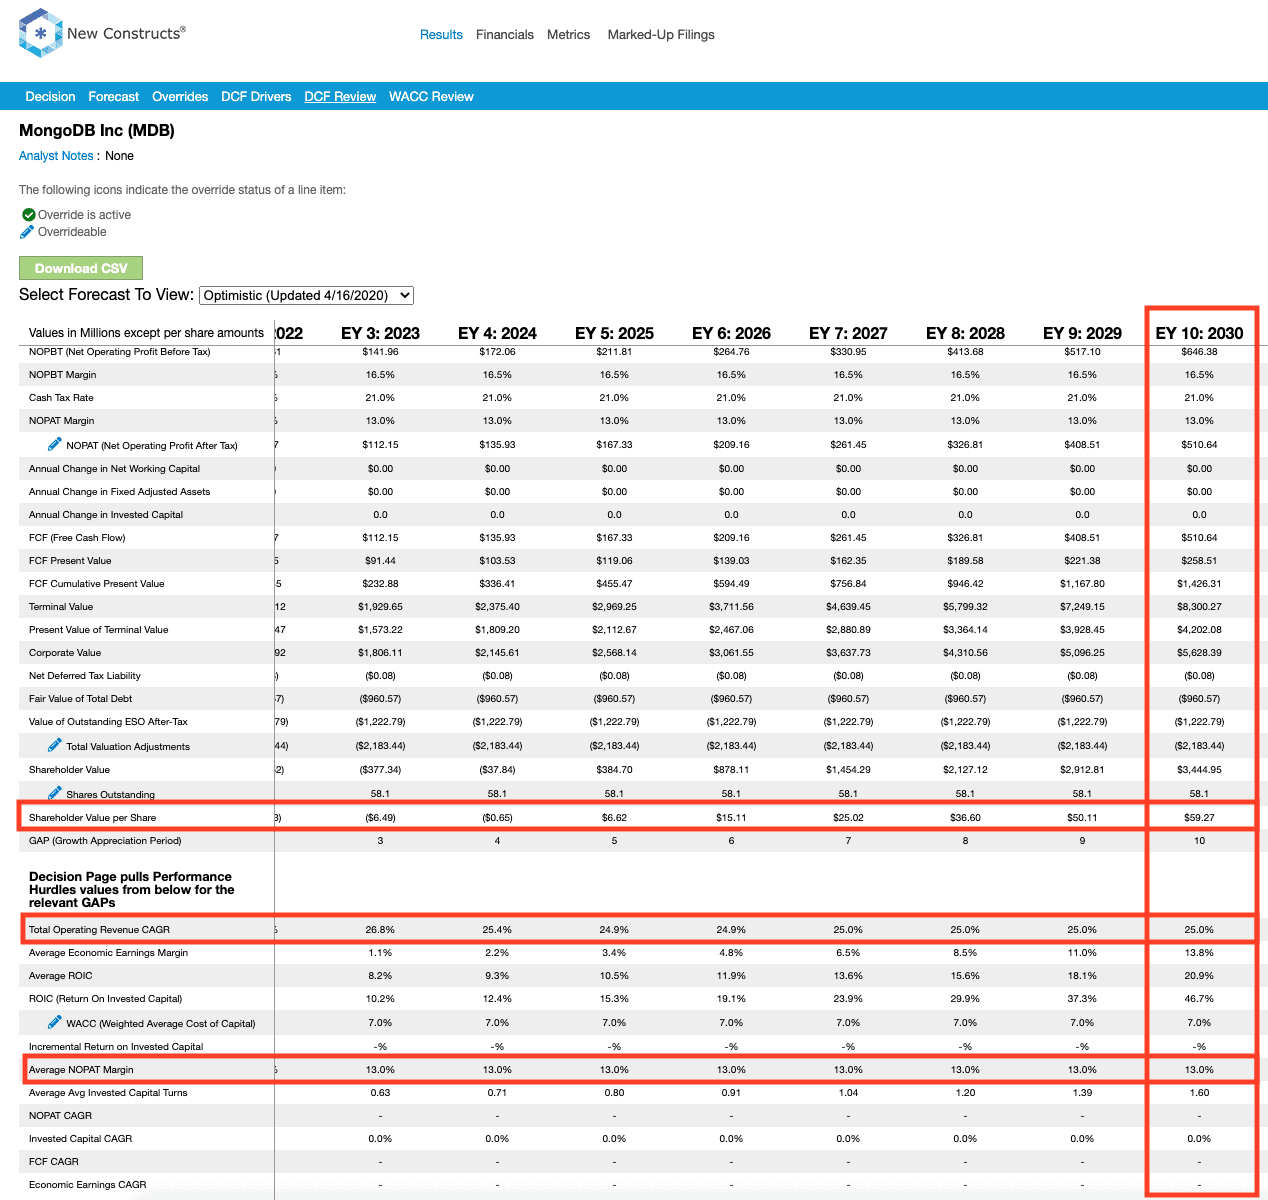The width and height of the screenshot is (1268, 1200).
Task: Click the 'EY 10: 2030' column header
Action: coord(1199,333)
